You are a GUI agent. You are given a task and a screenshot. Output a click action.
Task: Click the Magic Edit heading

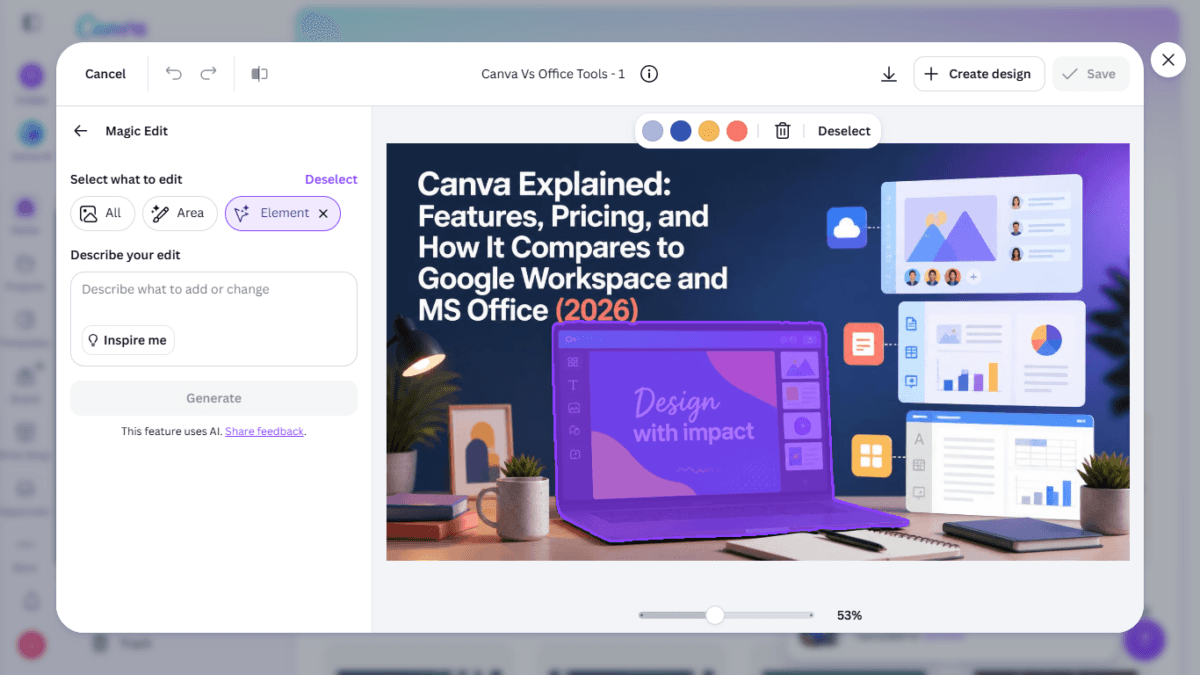(x=137, y=131)
